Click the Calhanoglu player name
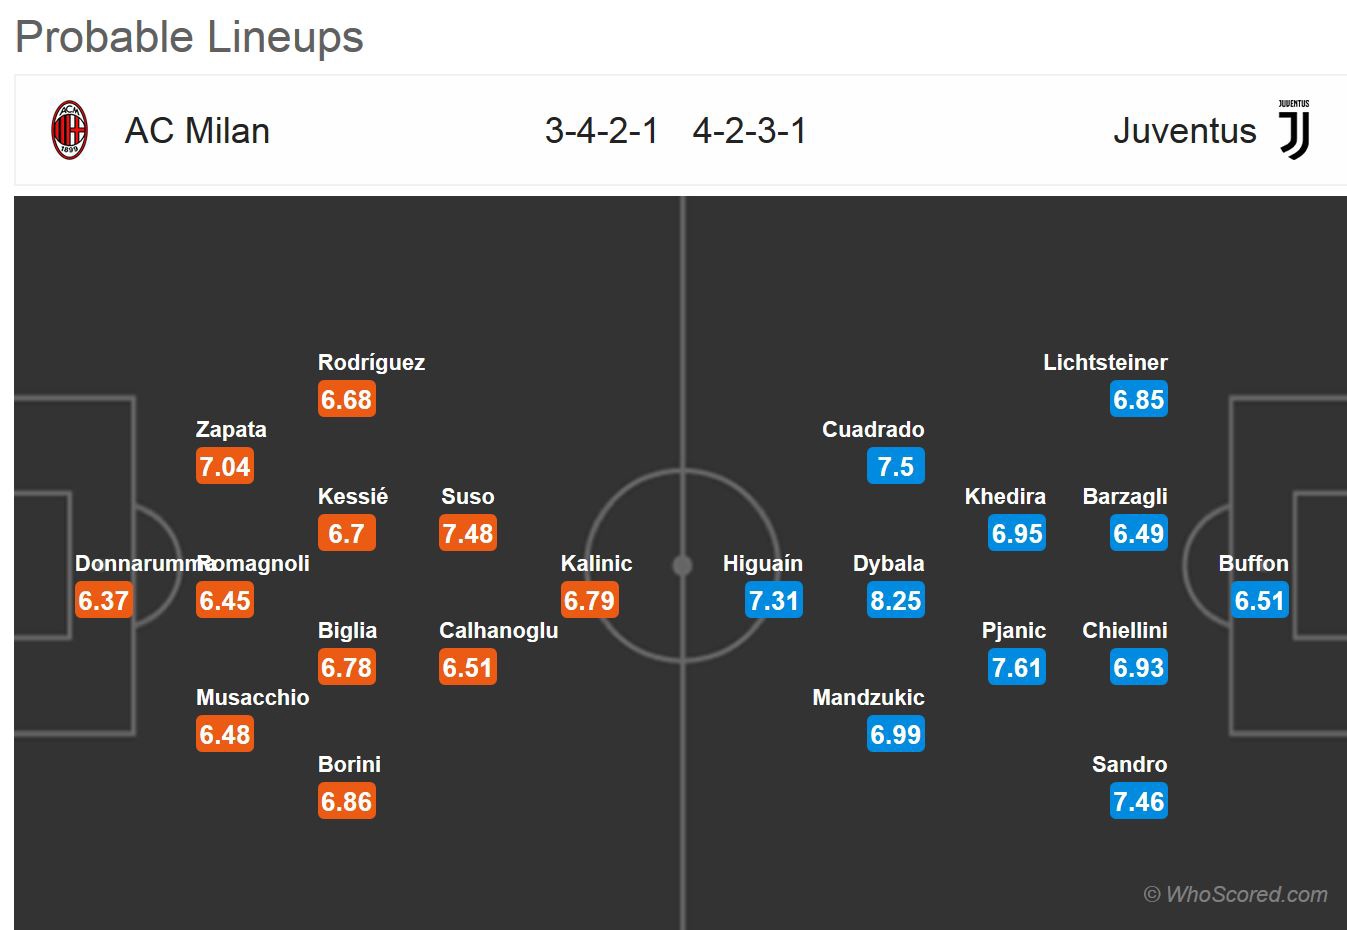Image resolution: width=1347 pixels, height=930 pixels. click(498, 631)
